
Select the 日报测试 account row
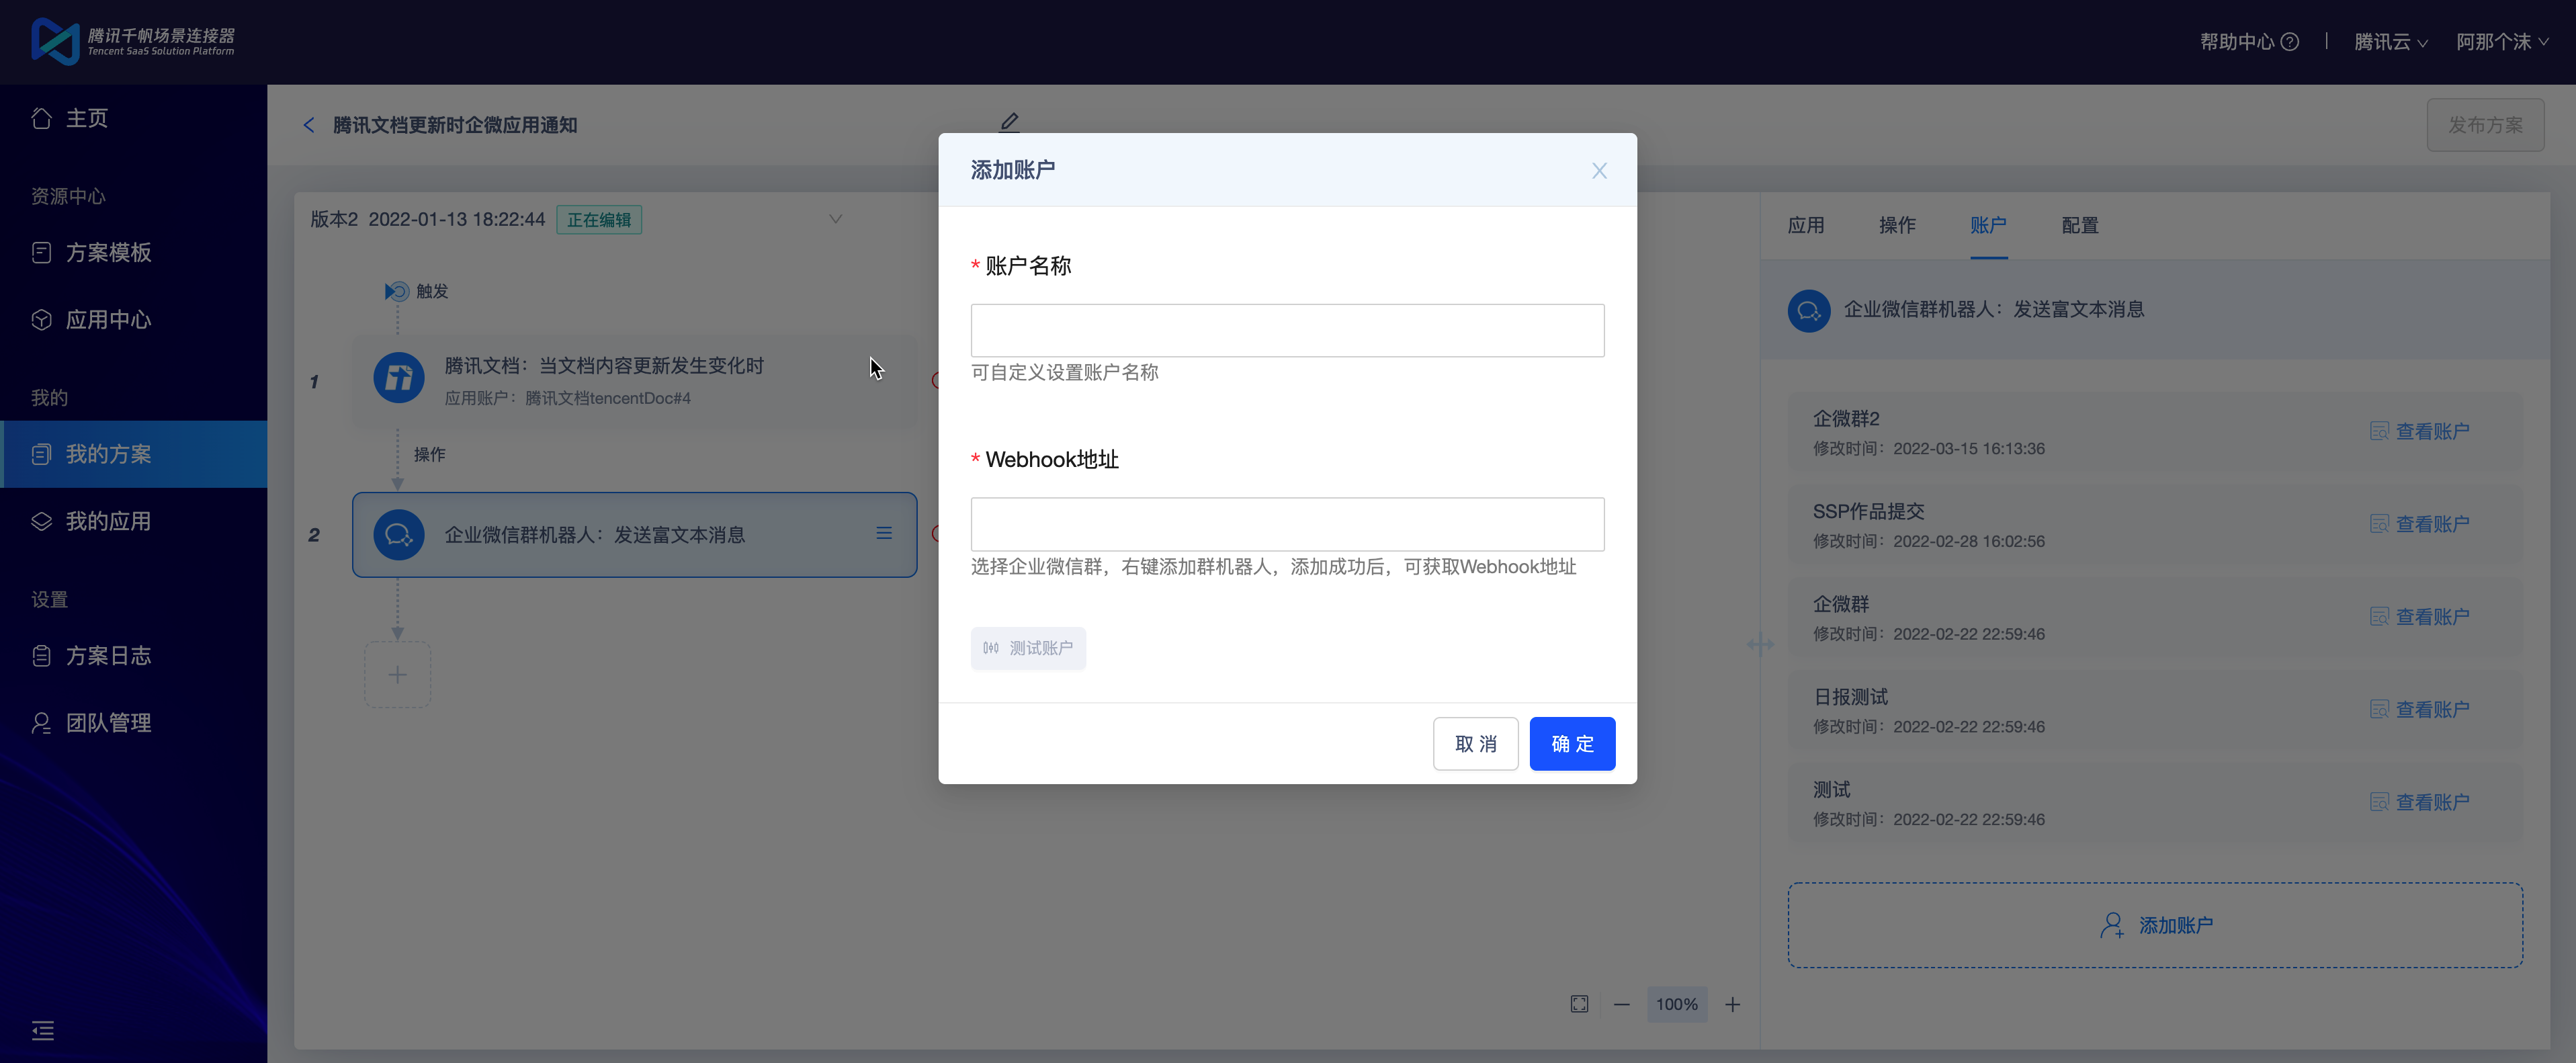(2155, 710)
